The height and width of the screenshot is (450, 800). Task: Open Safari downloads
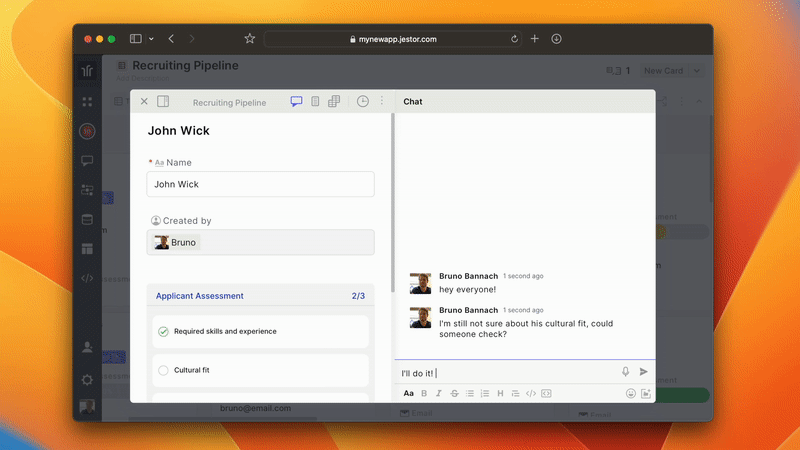point(557,39)
